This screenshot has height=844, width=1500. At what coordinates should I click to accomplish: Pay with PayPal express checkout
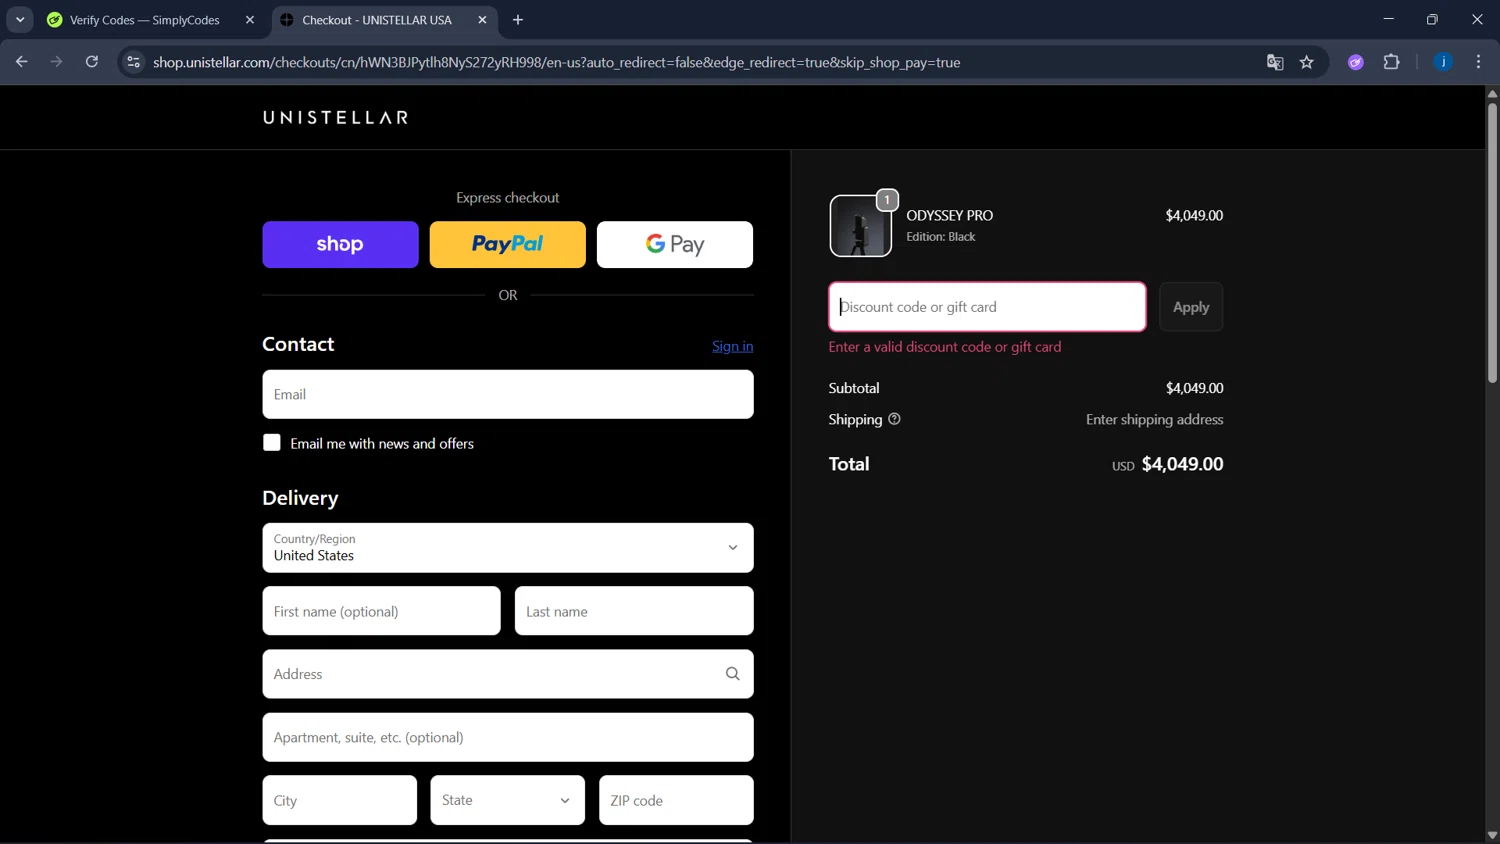(x=508, y=245)
